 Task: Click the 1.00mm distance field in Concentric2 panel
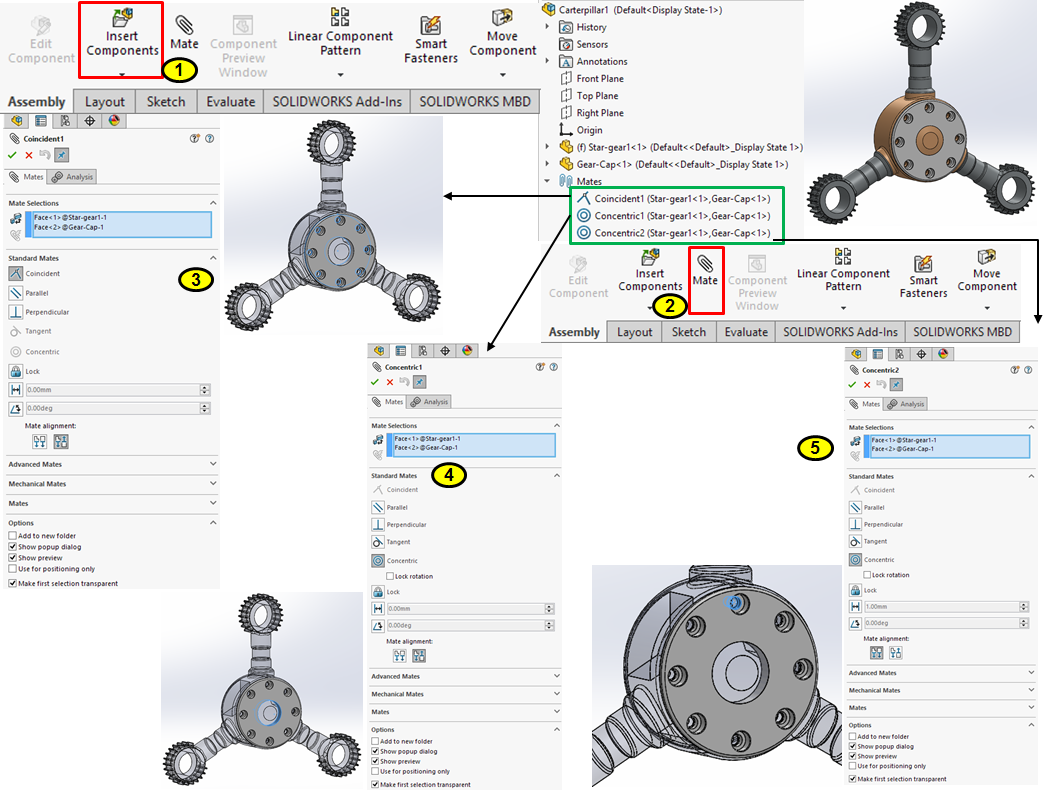(943, 606)
